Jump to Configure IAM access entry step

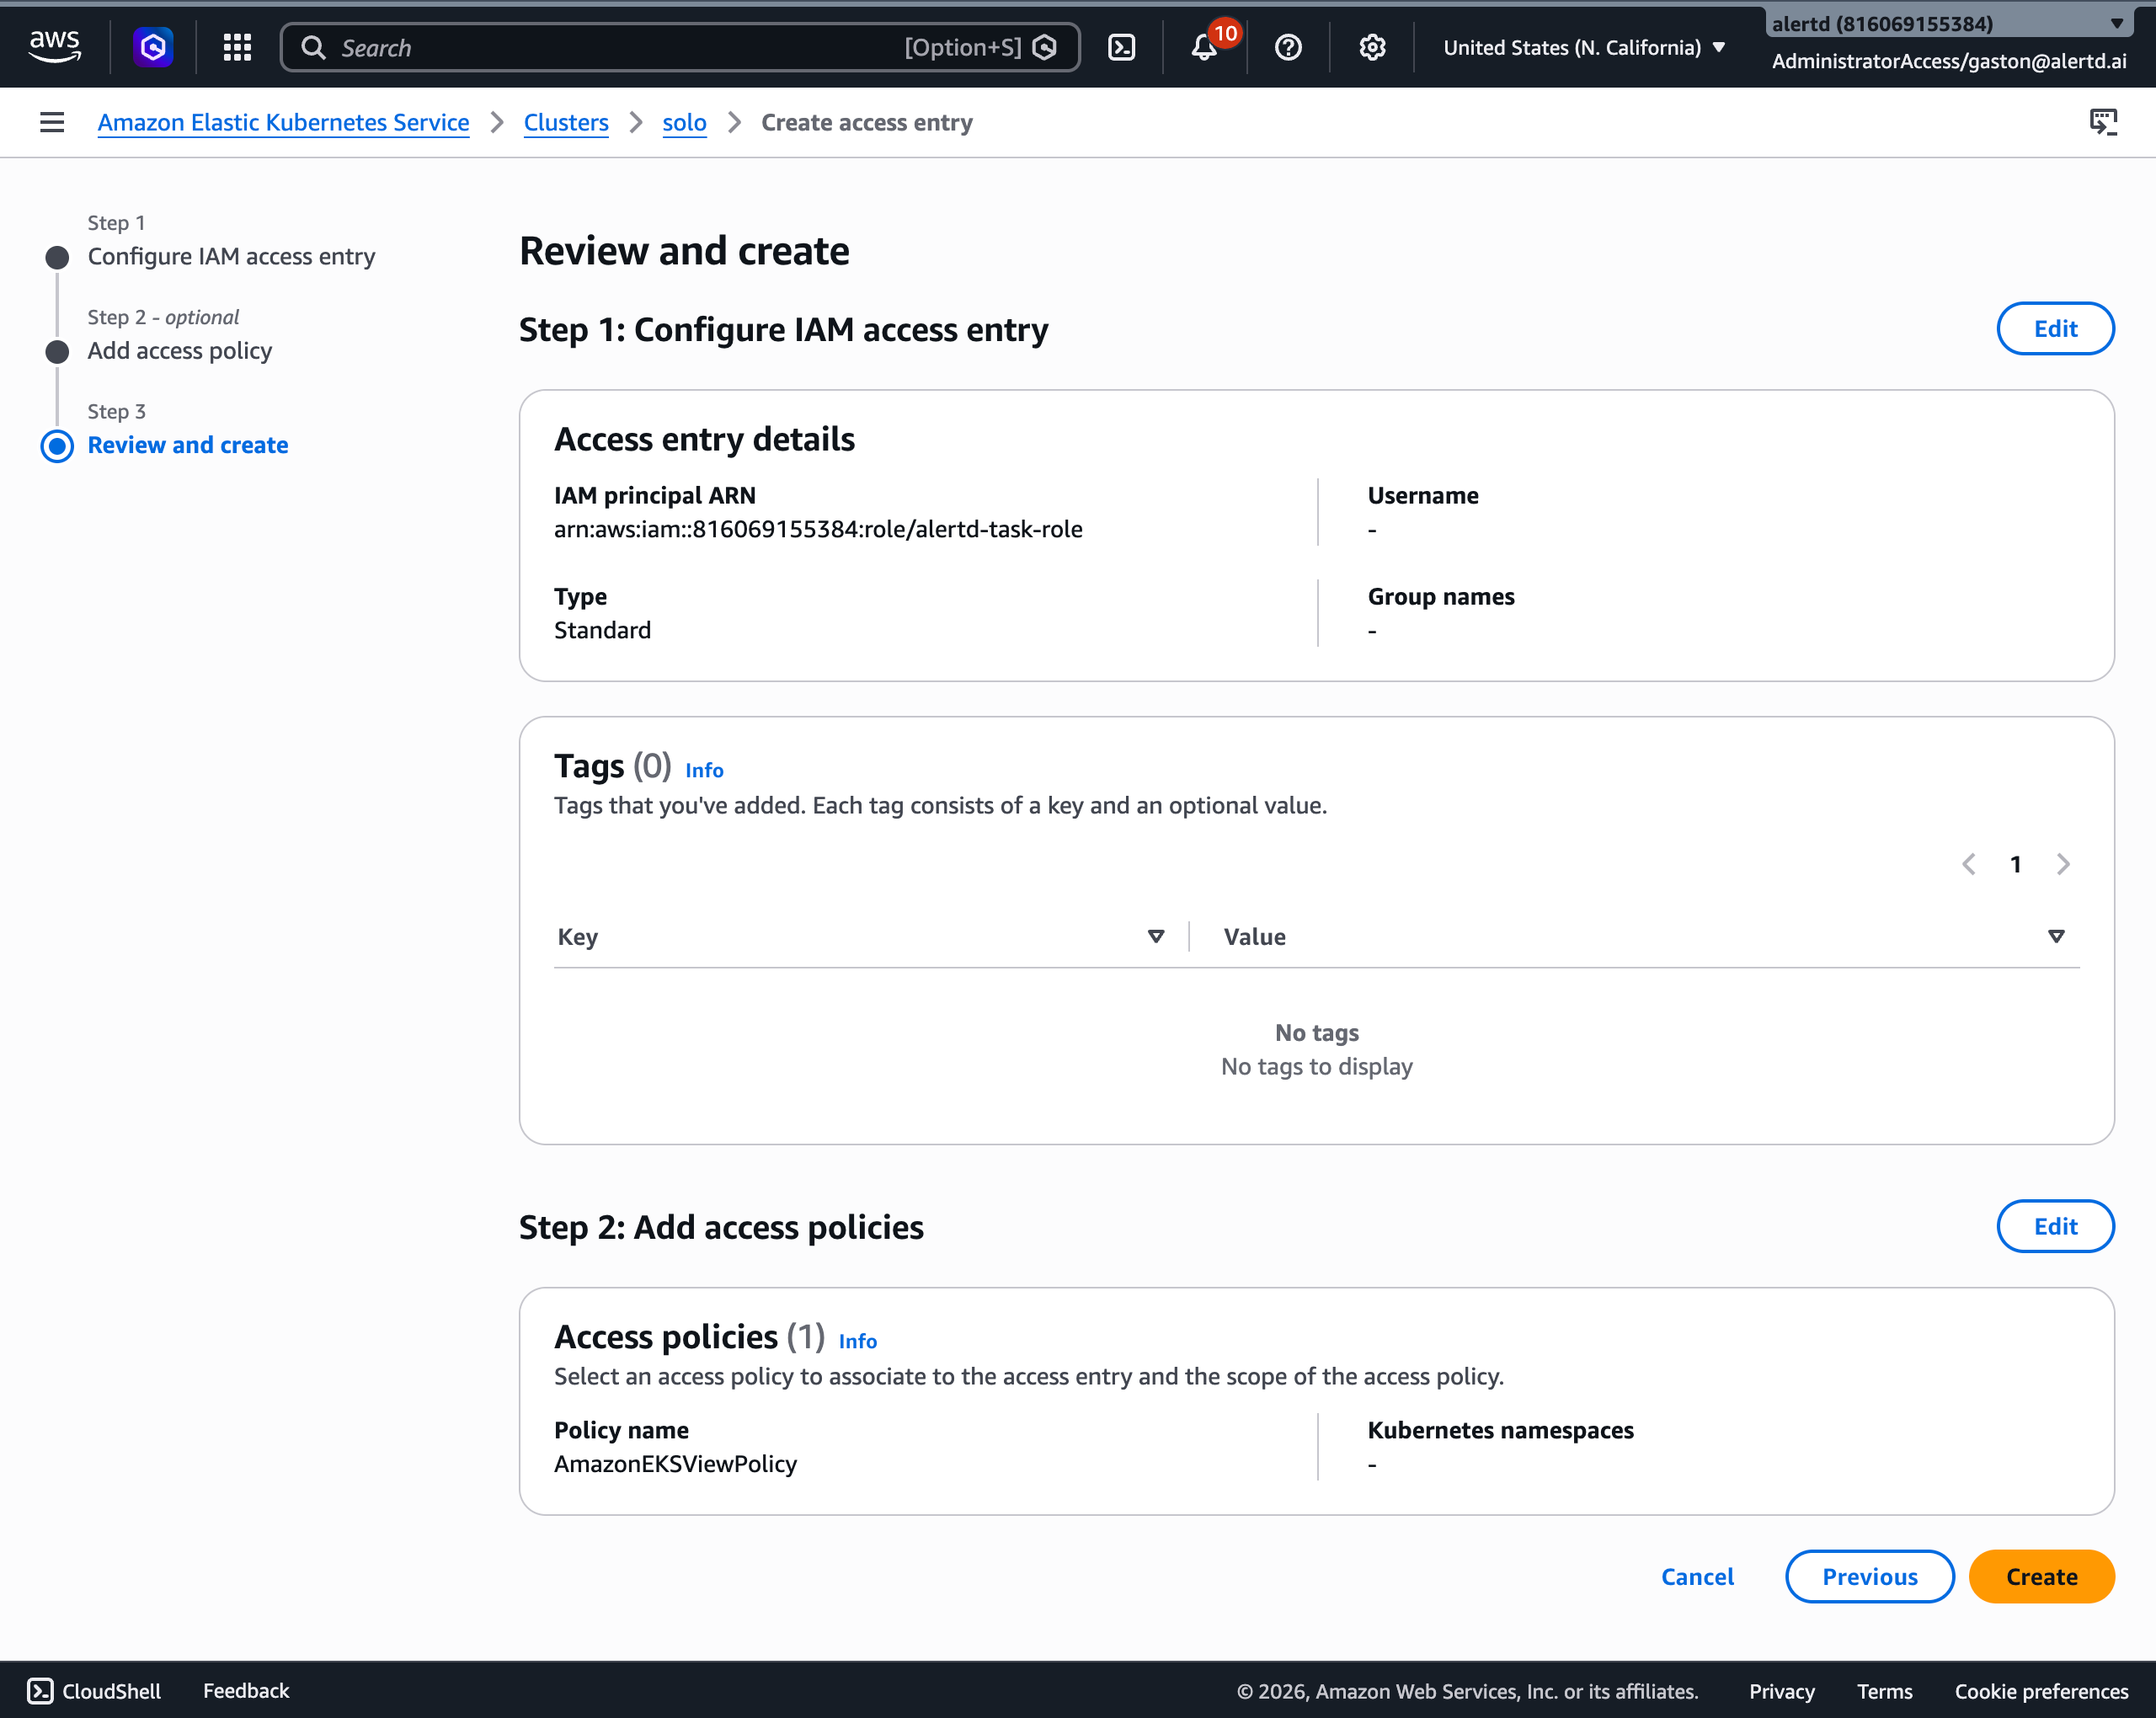point(231,256)
